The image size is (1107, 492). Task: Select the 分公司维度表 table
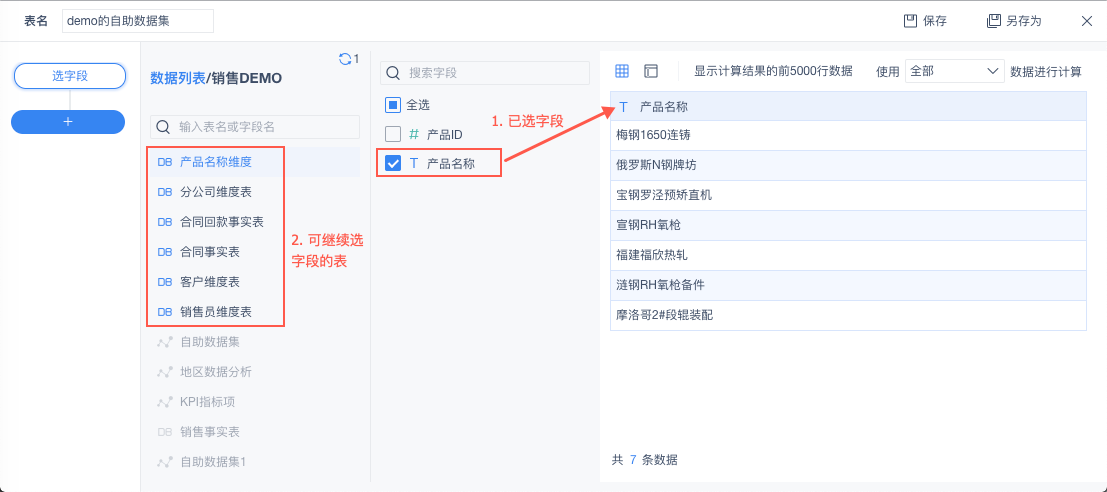pyautogui.click(x=215, y=192)
